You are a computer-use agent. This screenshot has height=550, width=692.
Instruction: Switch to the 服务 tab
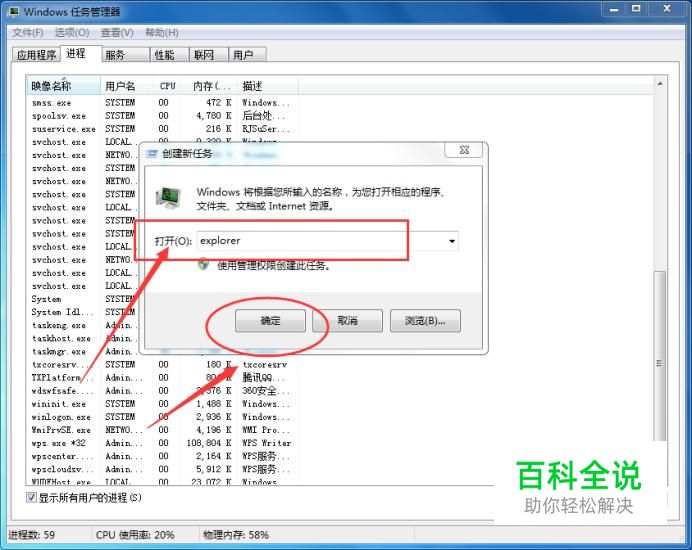point(126,55)
